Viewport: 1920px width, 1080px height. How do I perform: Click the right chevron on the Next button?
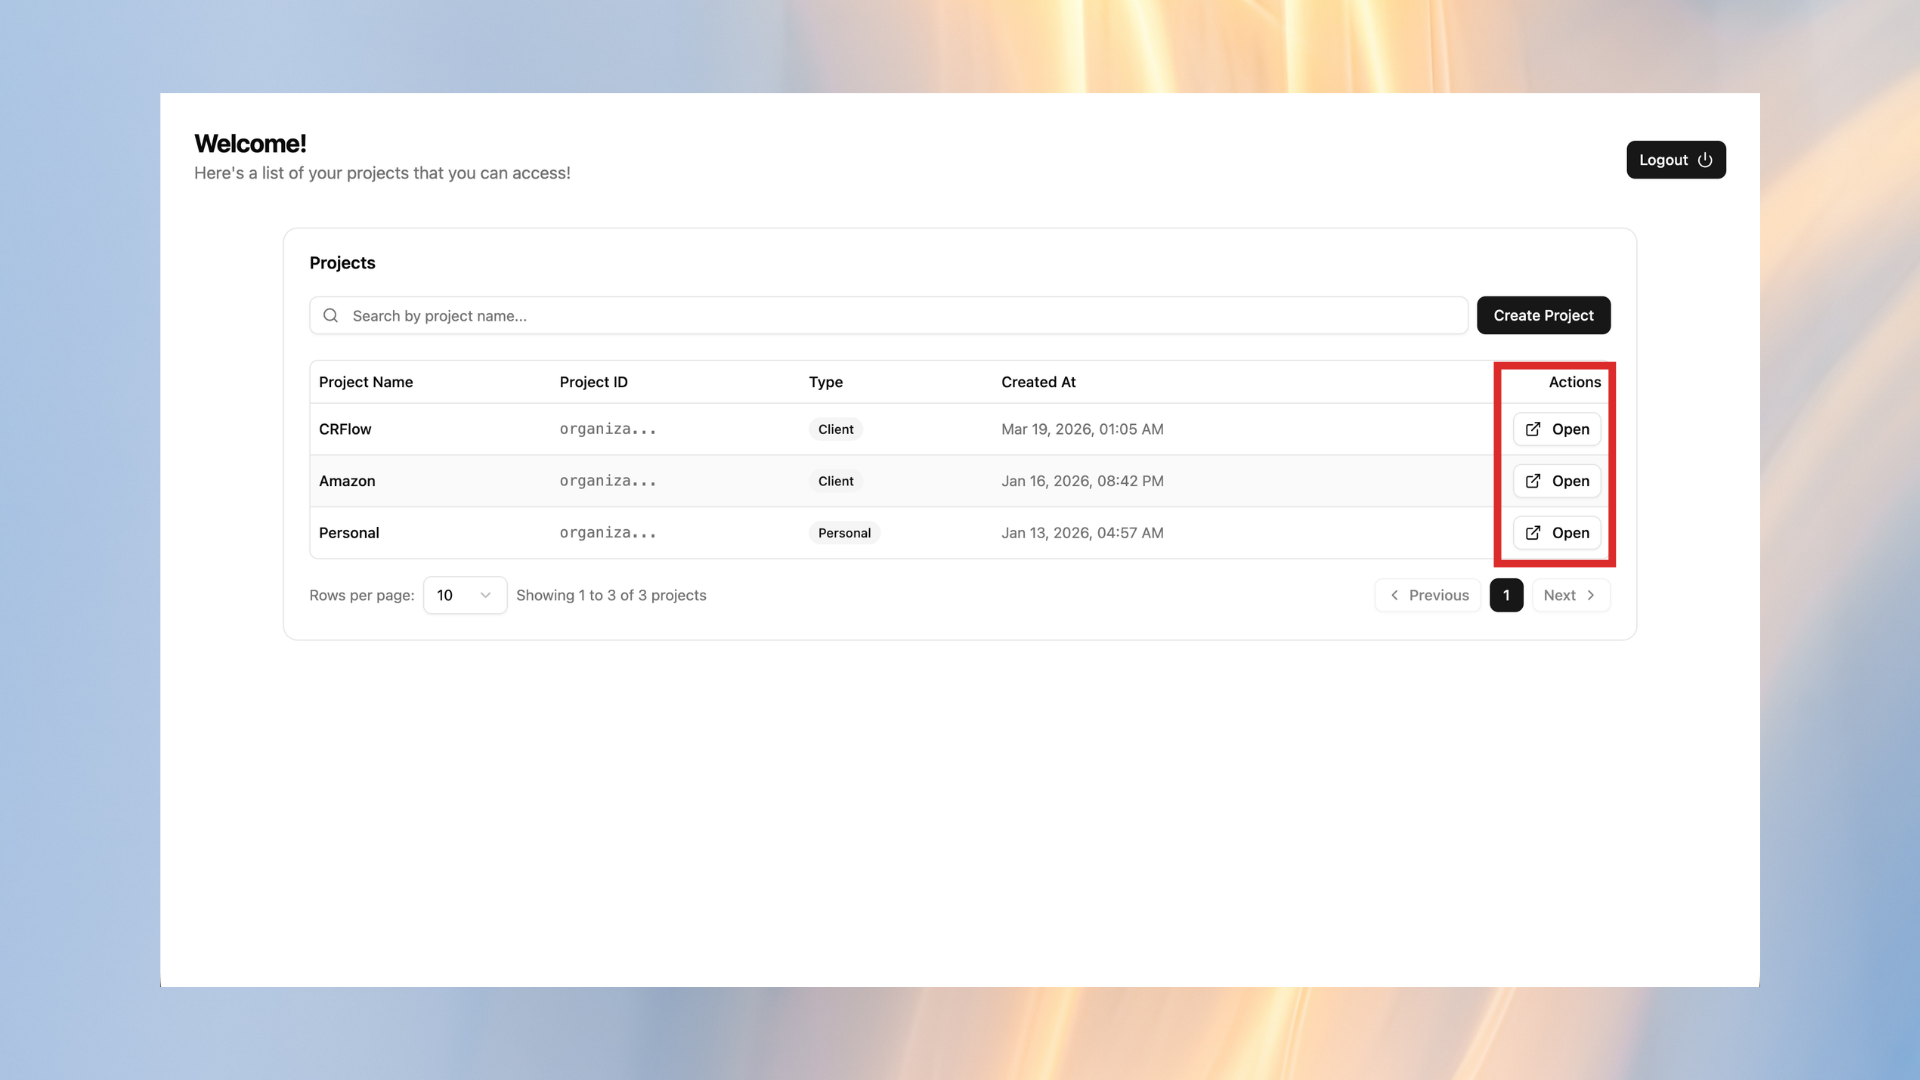1591,595
